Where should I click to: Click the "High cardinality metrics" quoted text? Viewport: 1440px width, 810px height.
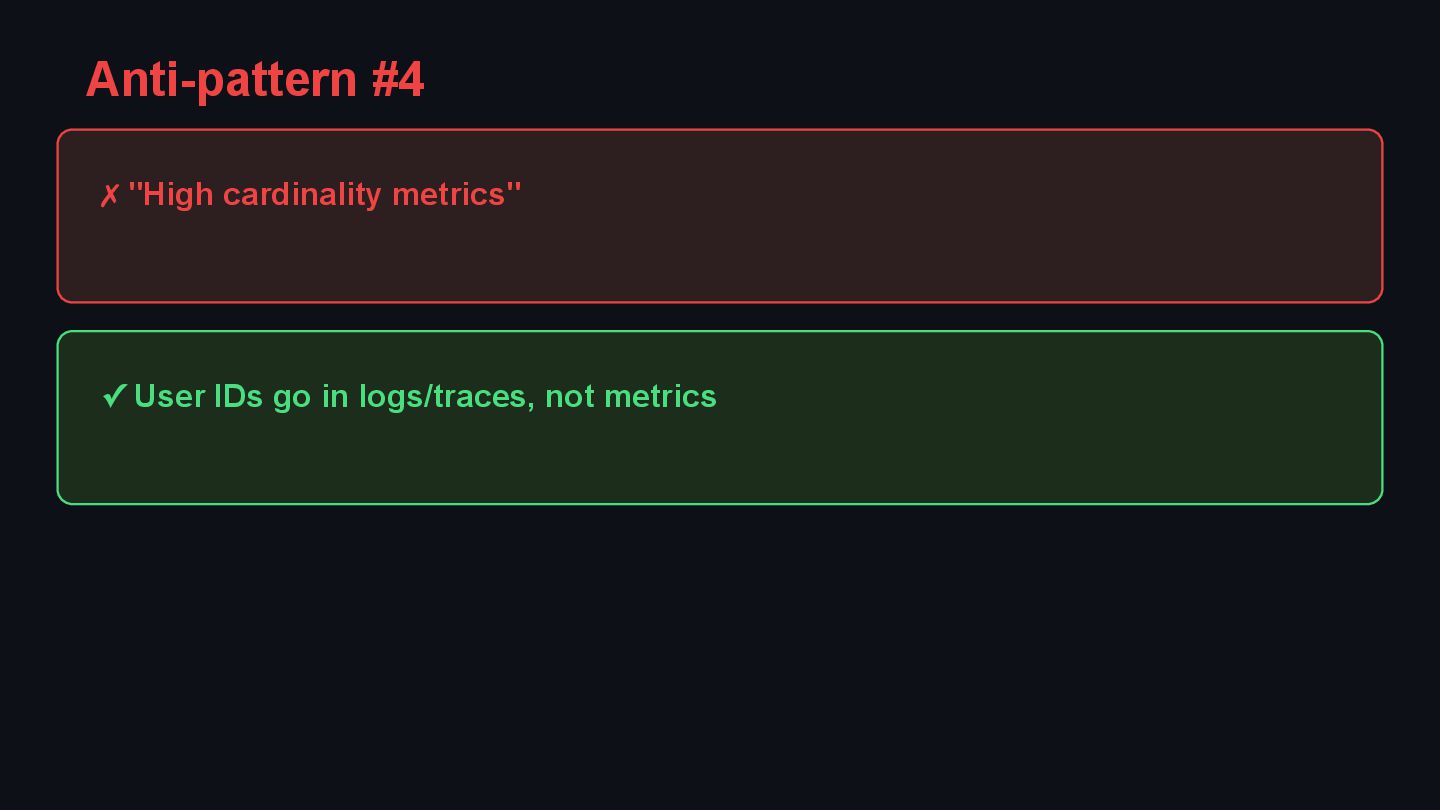coord(324,194)
